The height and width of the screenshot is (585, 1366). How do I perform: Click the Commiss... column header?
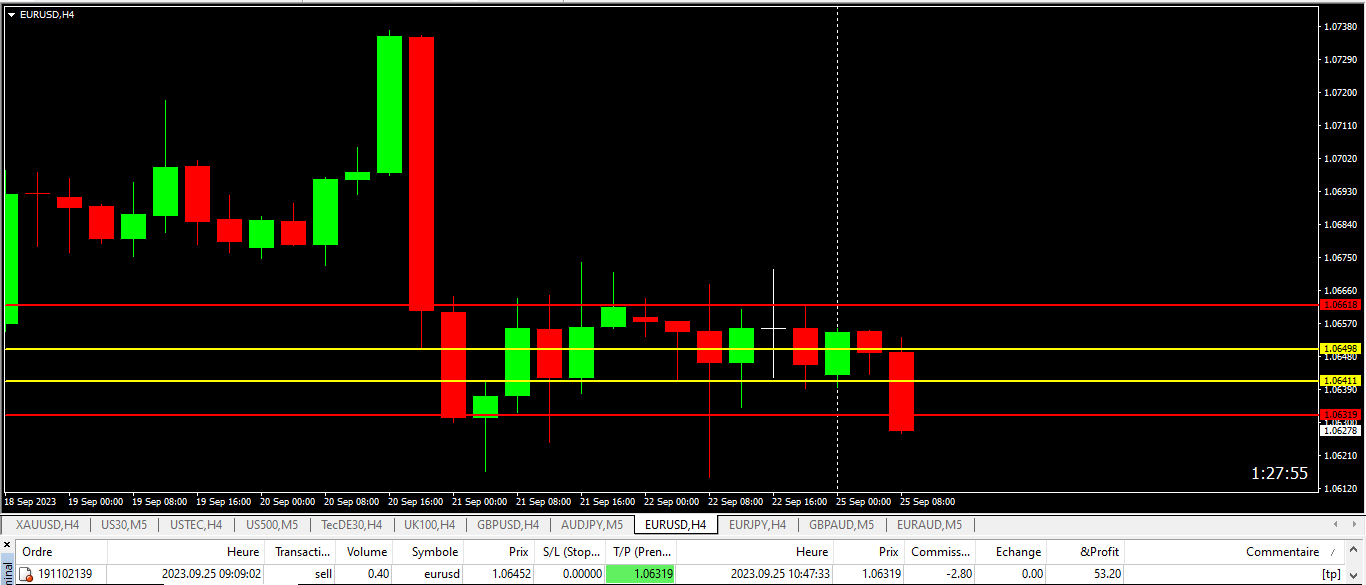939,551
